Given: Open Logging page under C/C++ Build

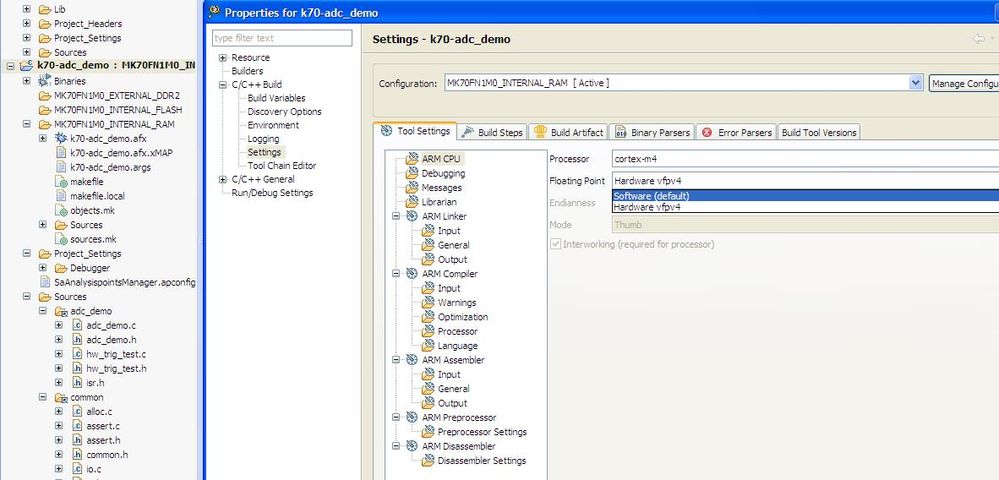Looking at the screenshot, I should (x=263, y=138).
